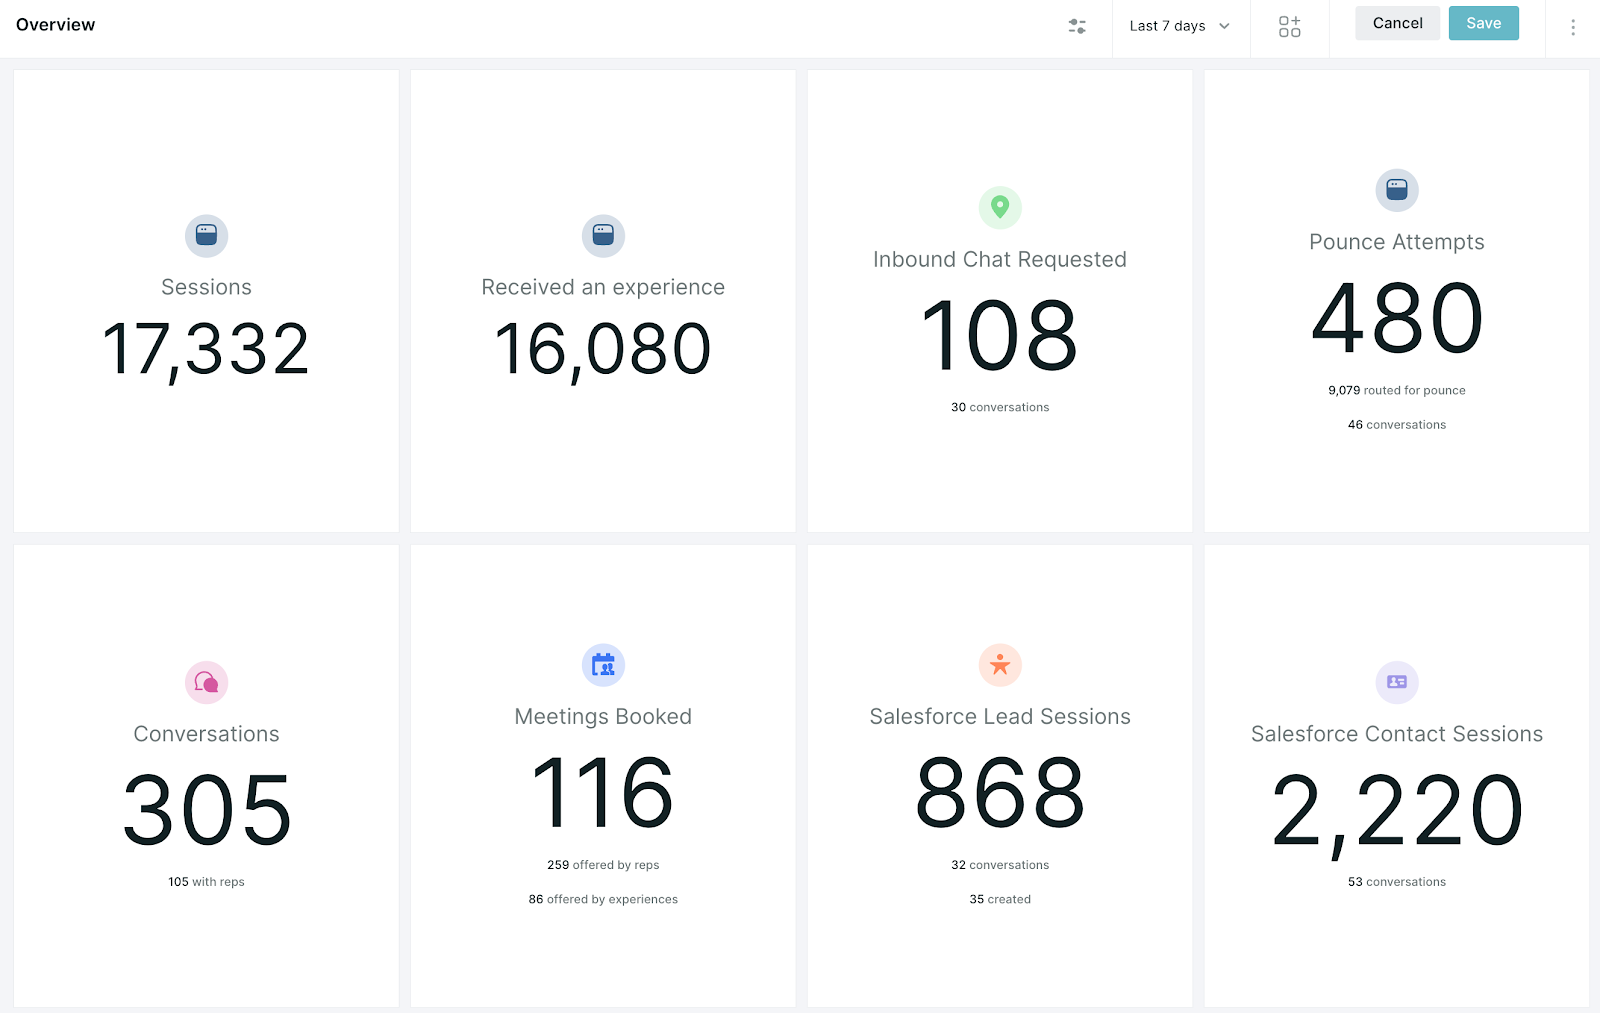Viewport: 1600px width, 1013px height.
Task: Select the Salesforce Lead Sessions value 868
Action: (x=1000, y=793)
